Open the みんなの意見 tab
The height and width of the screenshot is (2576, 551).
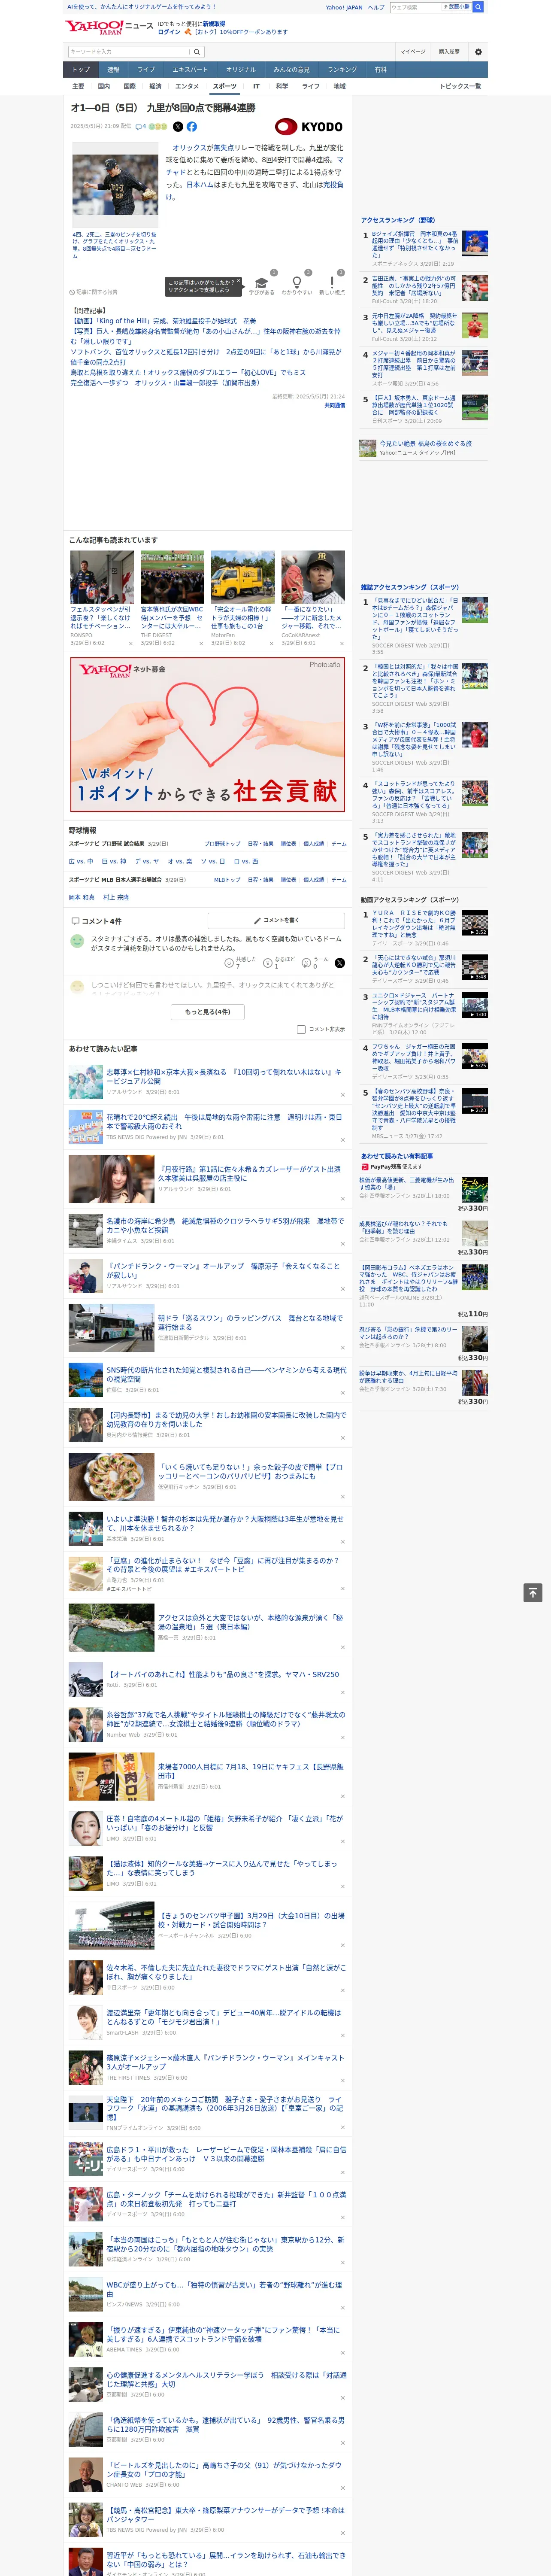291,70
